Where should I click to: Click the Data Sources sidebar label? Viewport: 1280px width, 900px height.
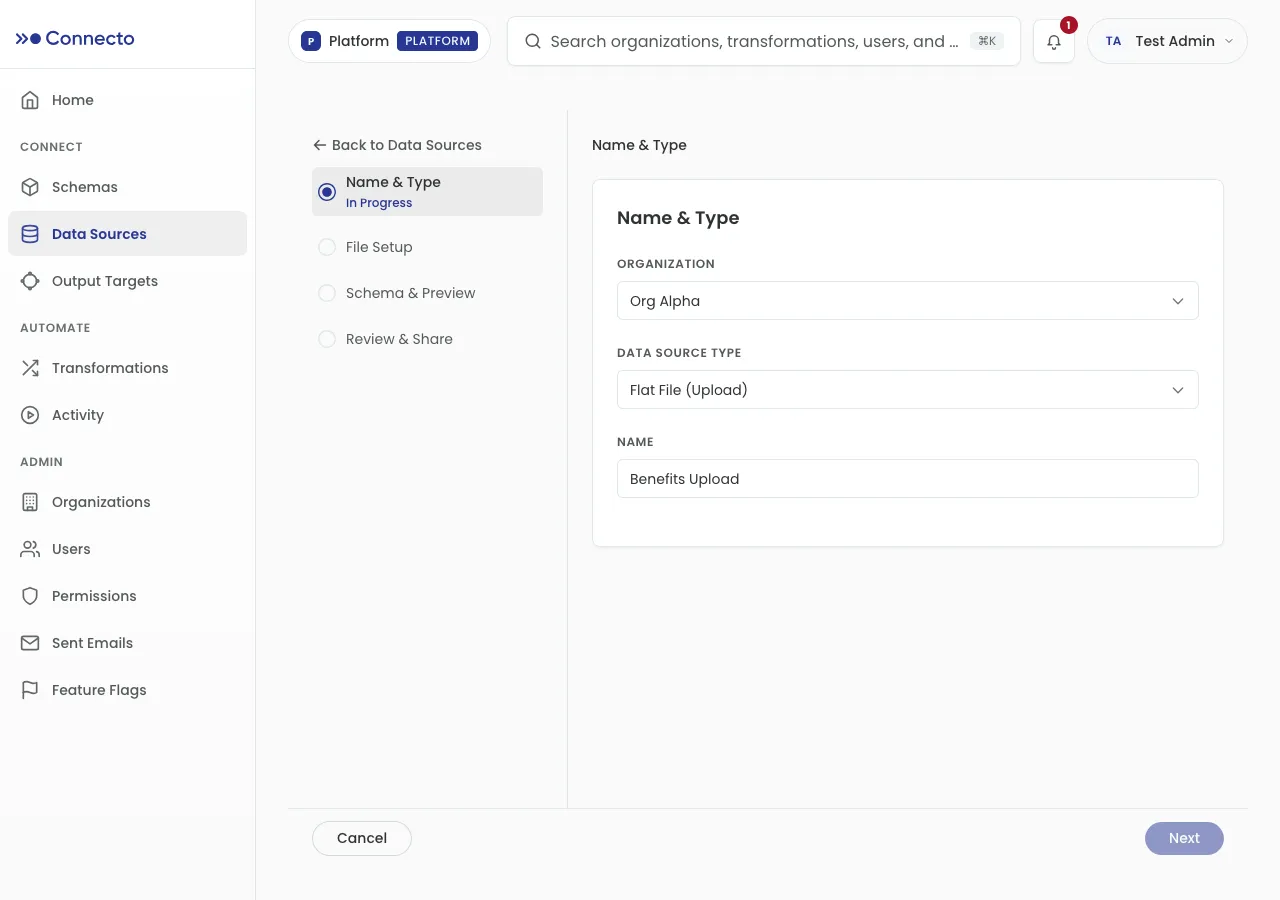(99, 234)
